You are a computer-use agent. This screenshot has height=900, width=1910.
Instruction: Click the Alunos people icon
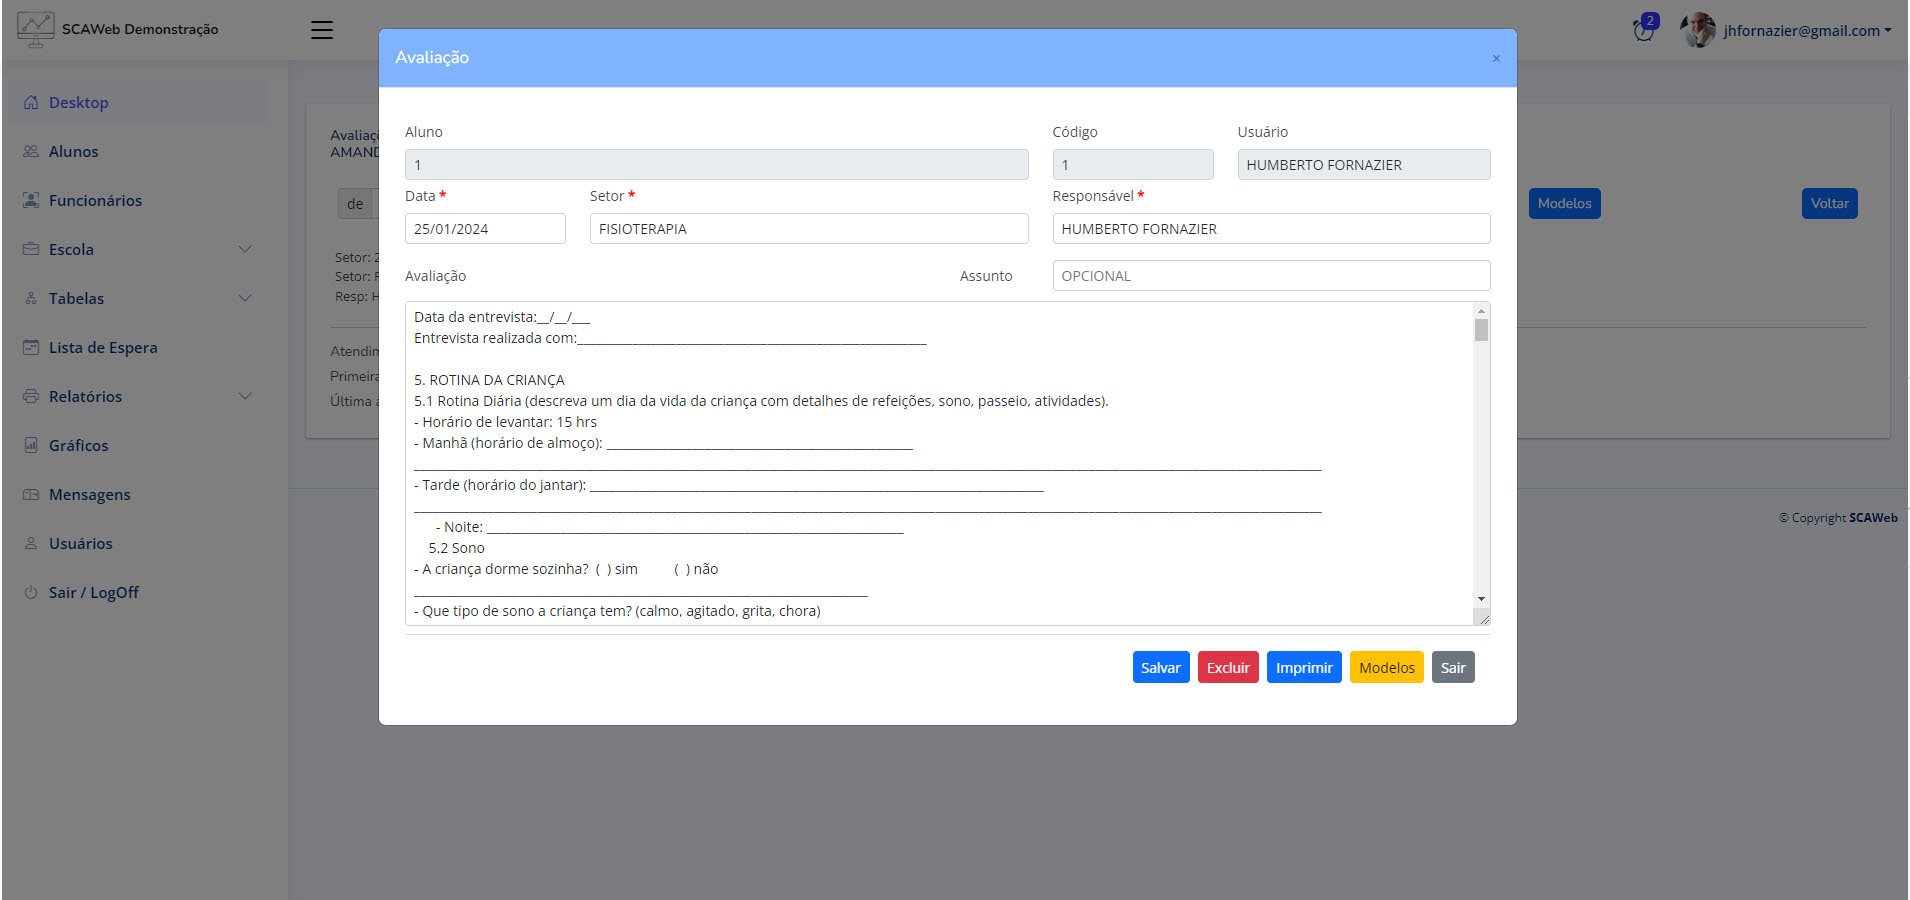(x=31, y=152)
